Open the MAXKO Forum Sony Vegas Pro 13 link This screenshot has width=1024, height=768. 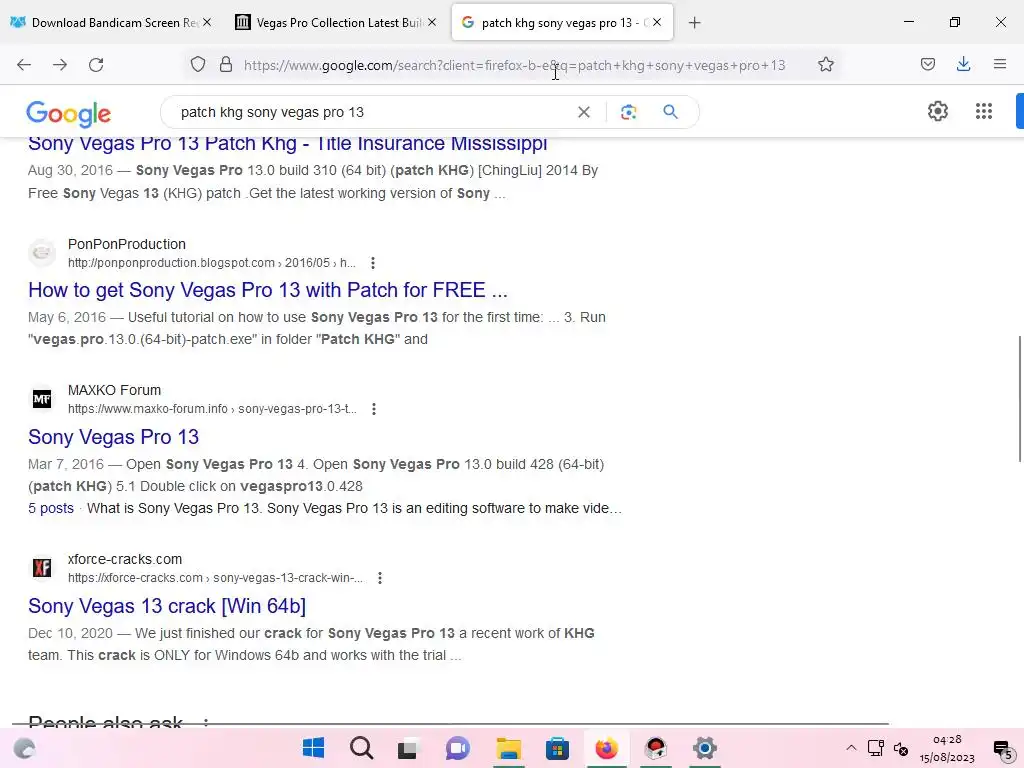[x=114, y=437]
